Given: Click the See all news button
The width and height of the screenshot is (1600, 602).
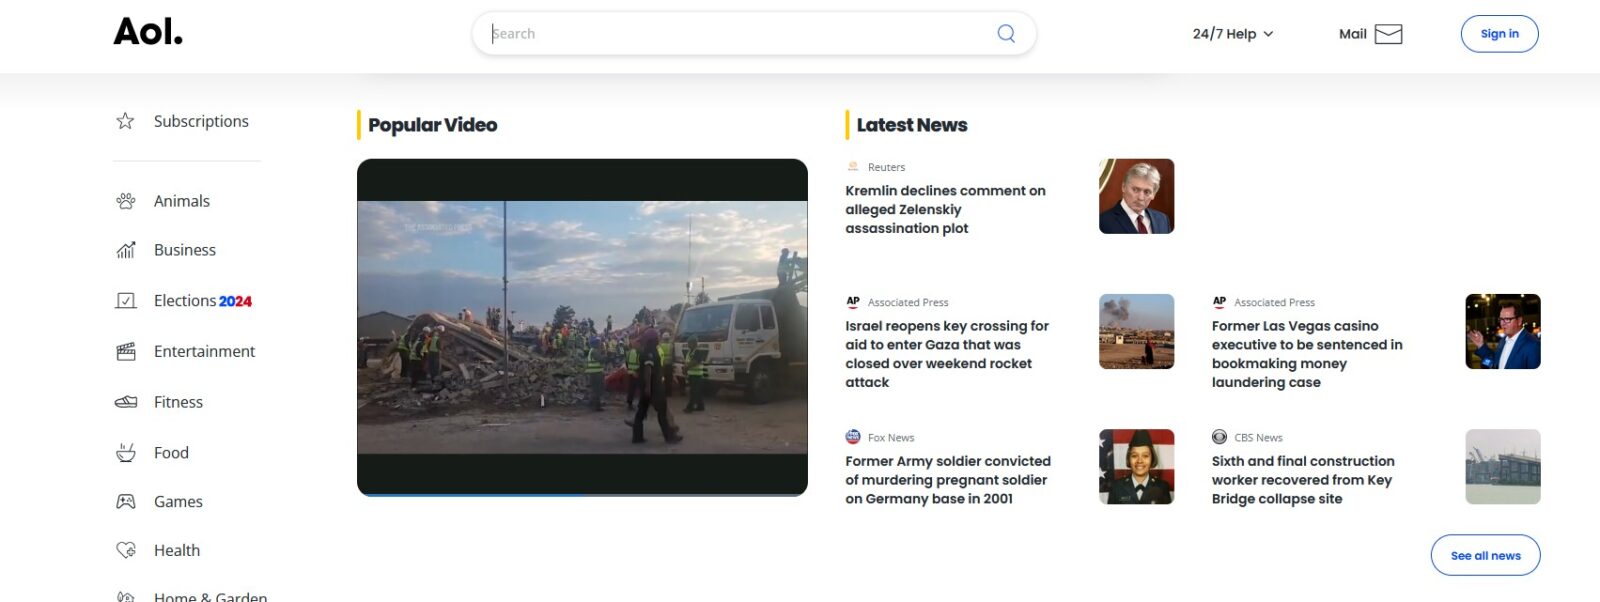Looking at the screenshot, I should point(1485,555).
